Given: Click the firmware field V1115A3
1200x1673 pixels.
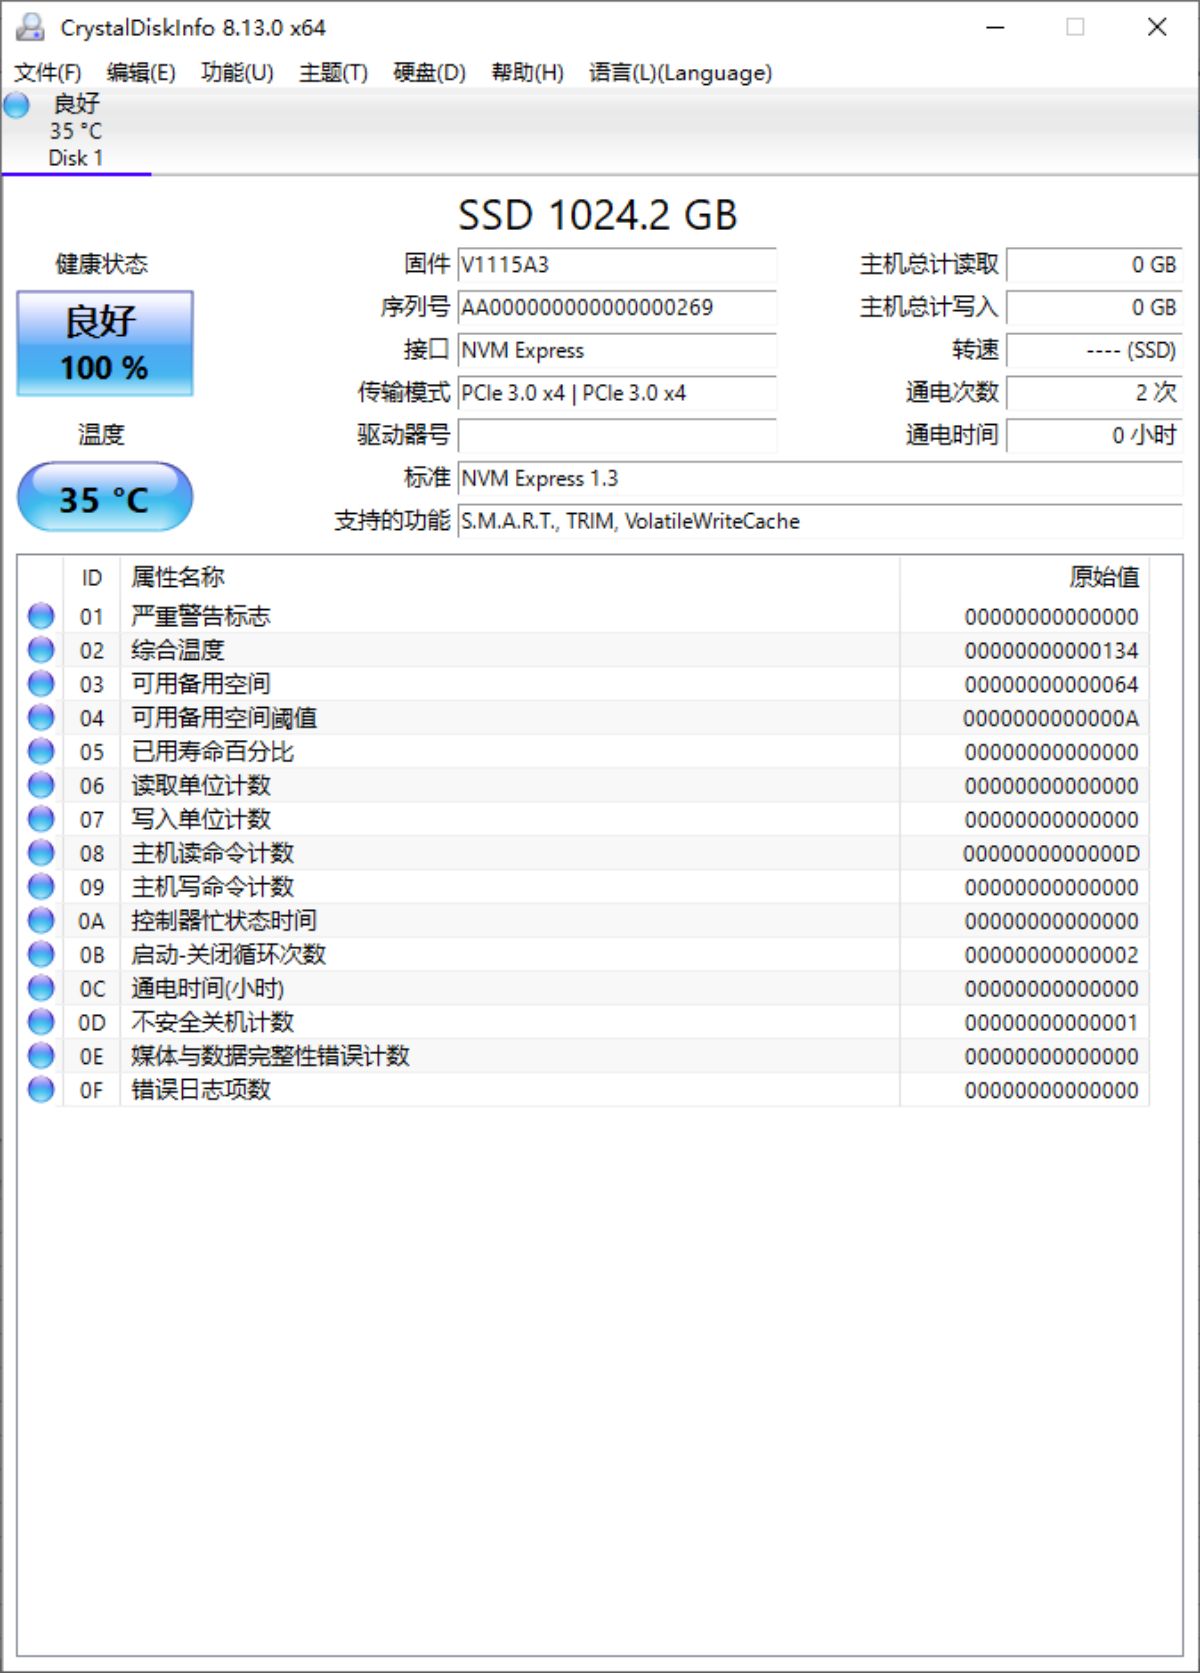Looking at the screenshot, I should click(x=617, y=265).
